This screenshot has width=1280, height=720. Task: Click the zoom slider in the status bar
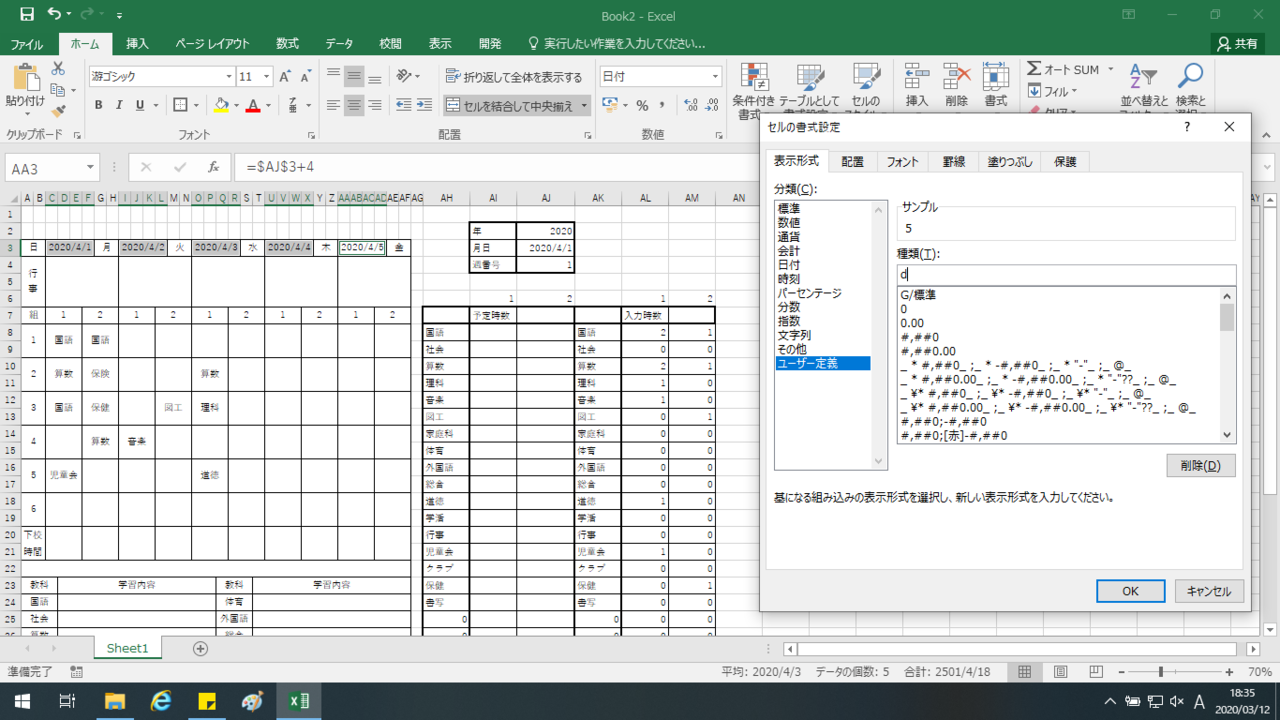[x=1160, y=672]
